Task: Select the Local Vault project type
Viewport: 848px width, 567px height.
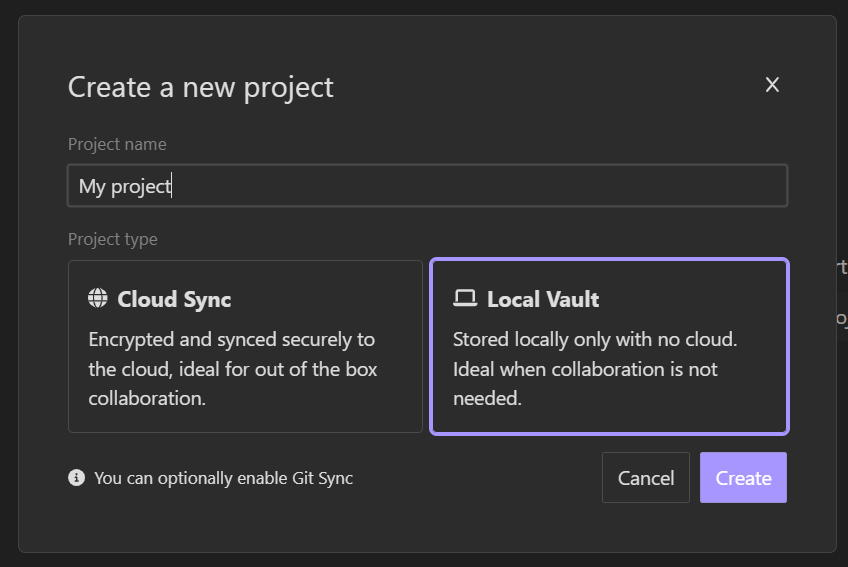Action: point(610,346)
